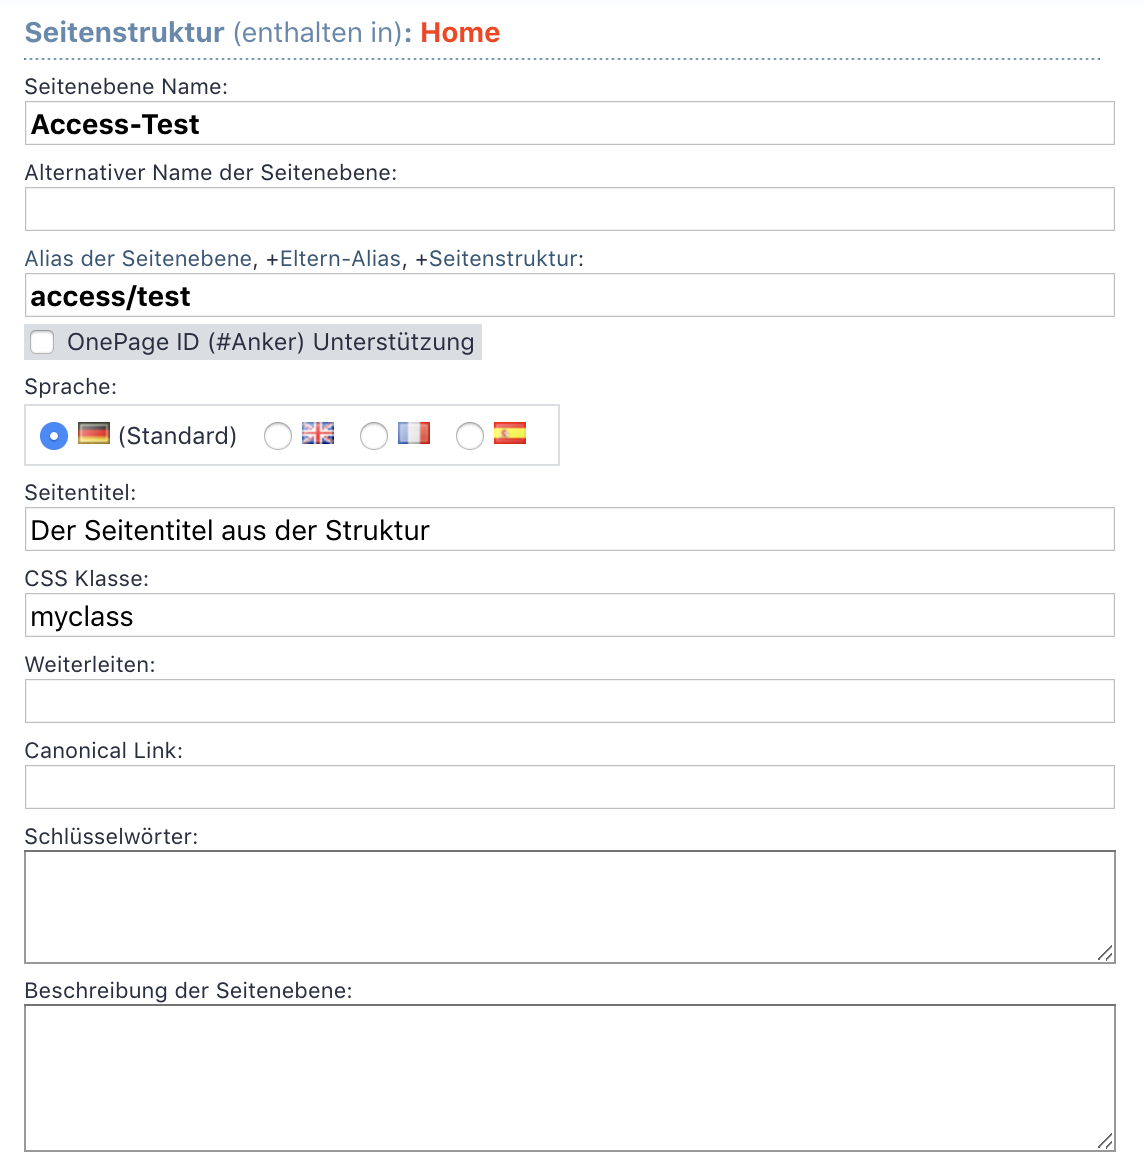Enable OnePage ID (#Anker) Unterstützung checkbox
Viewport: 1144px width, 1172px height.
click(42, 342)
